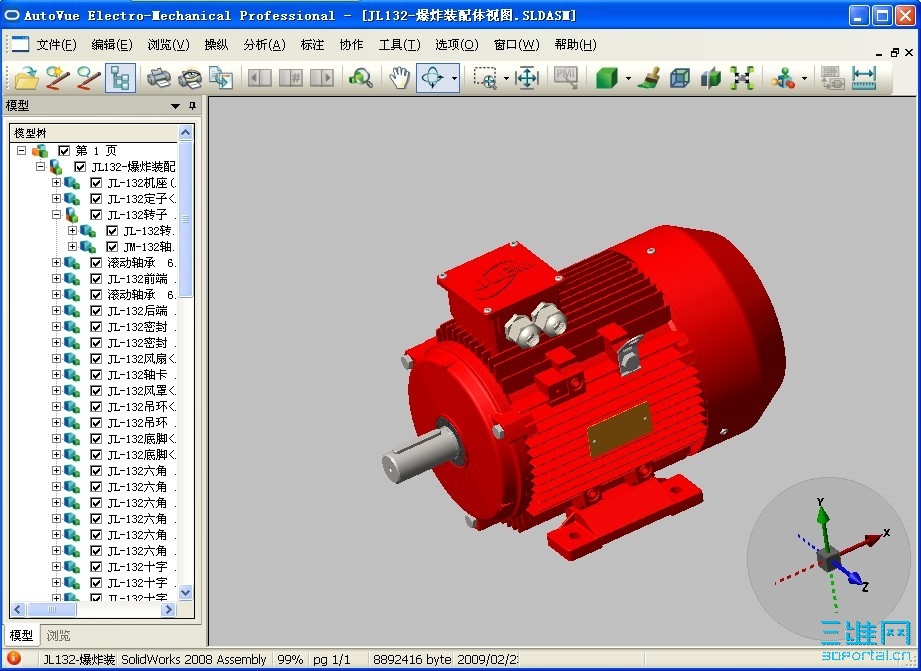The width and height of the screenshot is (921, 671).
Task: Expand the JL-132后端 tree node
Action: (56, 310)
